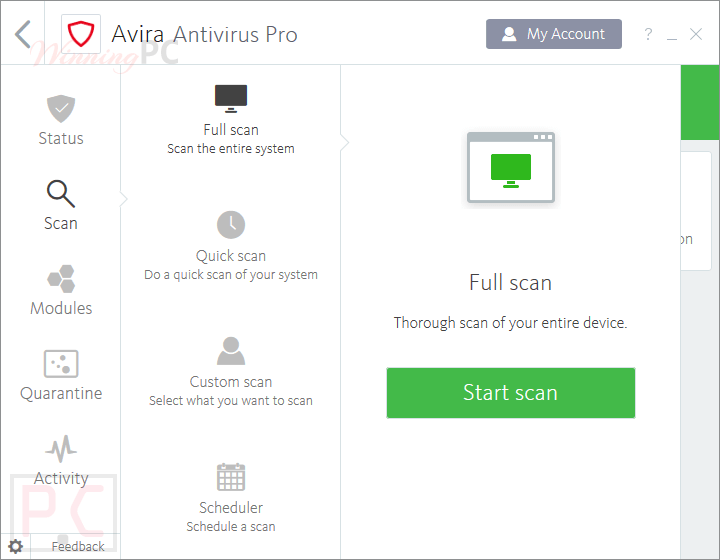Minimize the Avira window

click(x=672, y=39)
